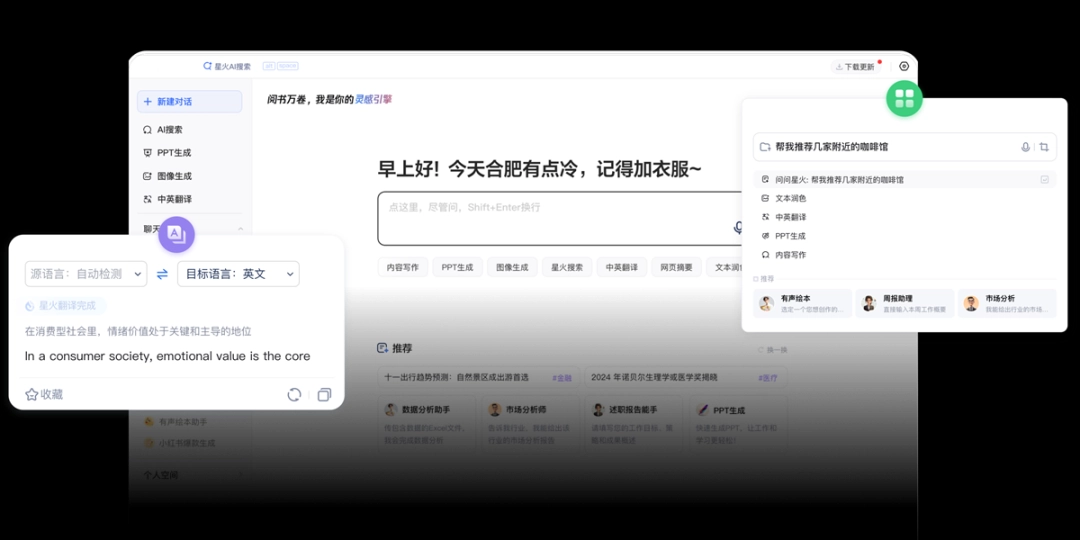The width and height of the screenshot is (1080, 540).
Task: Select 图像生成 in the left sidebar
Action: pyautogui.click(x=174, y=176)
